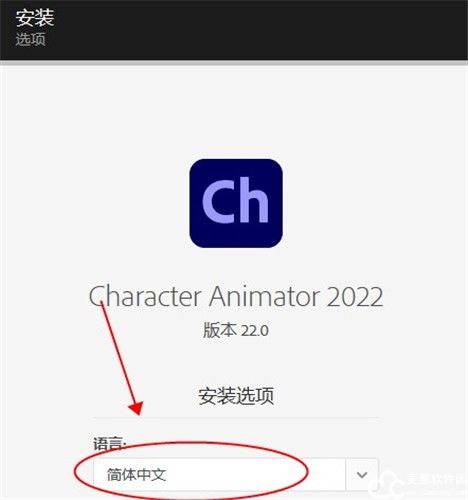Click the 2022 year in product title
Image resolution: width=468 pixels, height=500 pixels.
pos(355,297)
